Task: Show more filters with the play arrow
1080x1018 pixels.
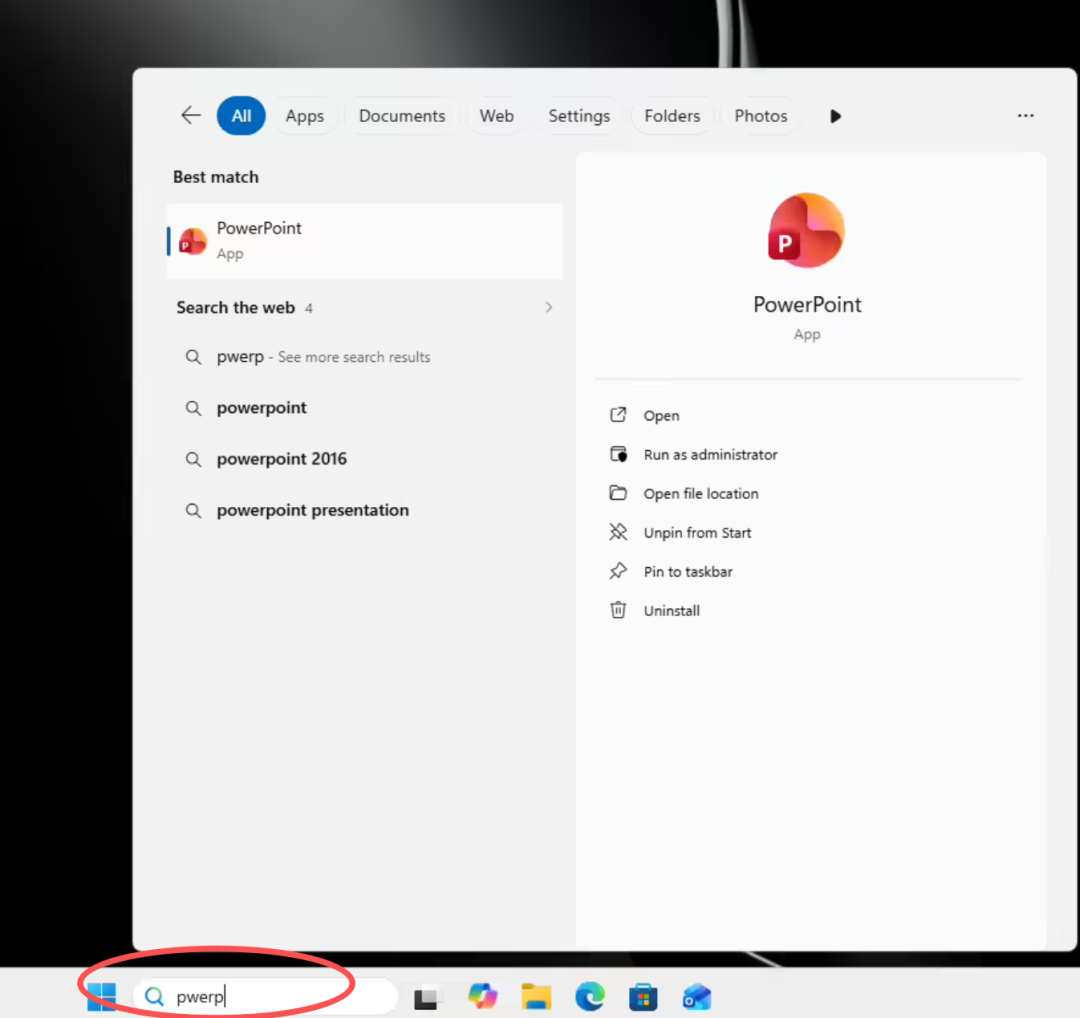Action: [835, 116]
